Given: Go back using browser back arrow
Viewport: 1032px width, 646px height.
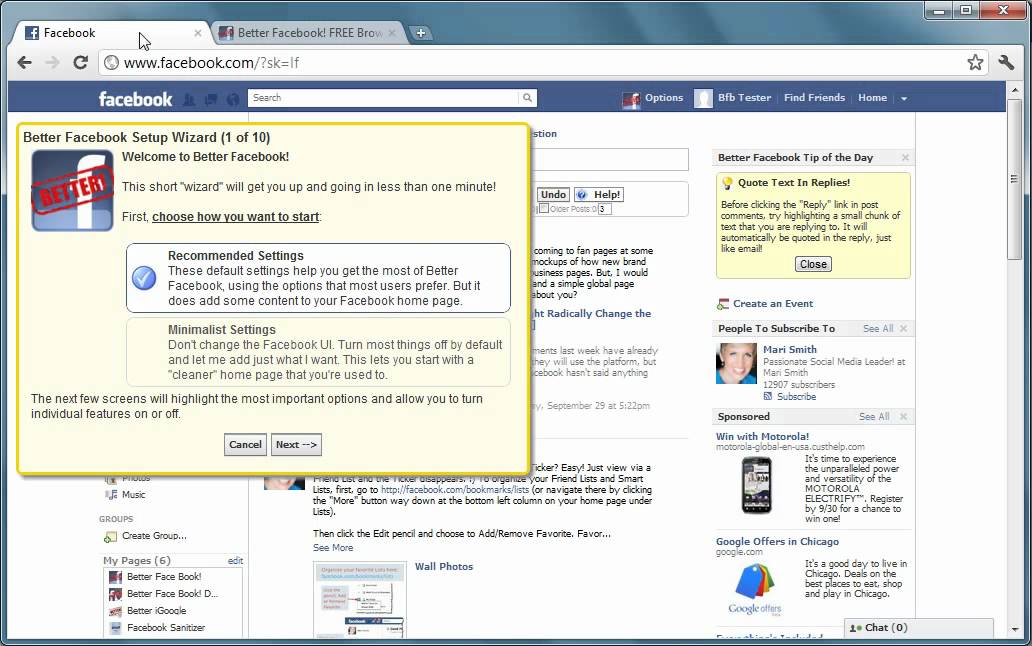Looking at the screenshot, I should [x=24, y=62].
